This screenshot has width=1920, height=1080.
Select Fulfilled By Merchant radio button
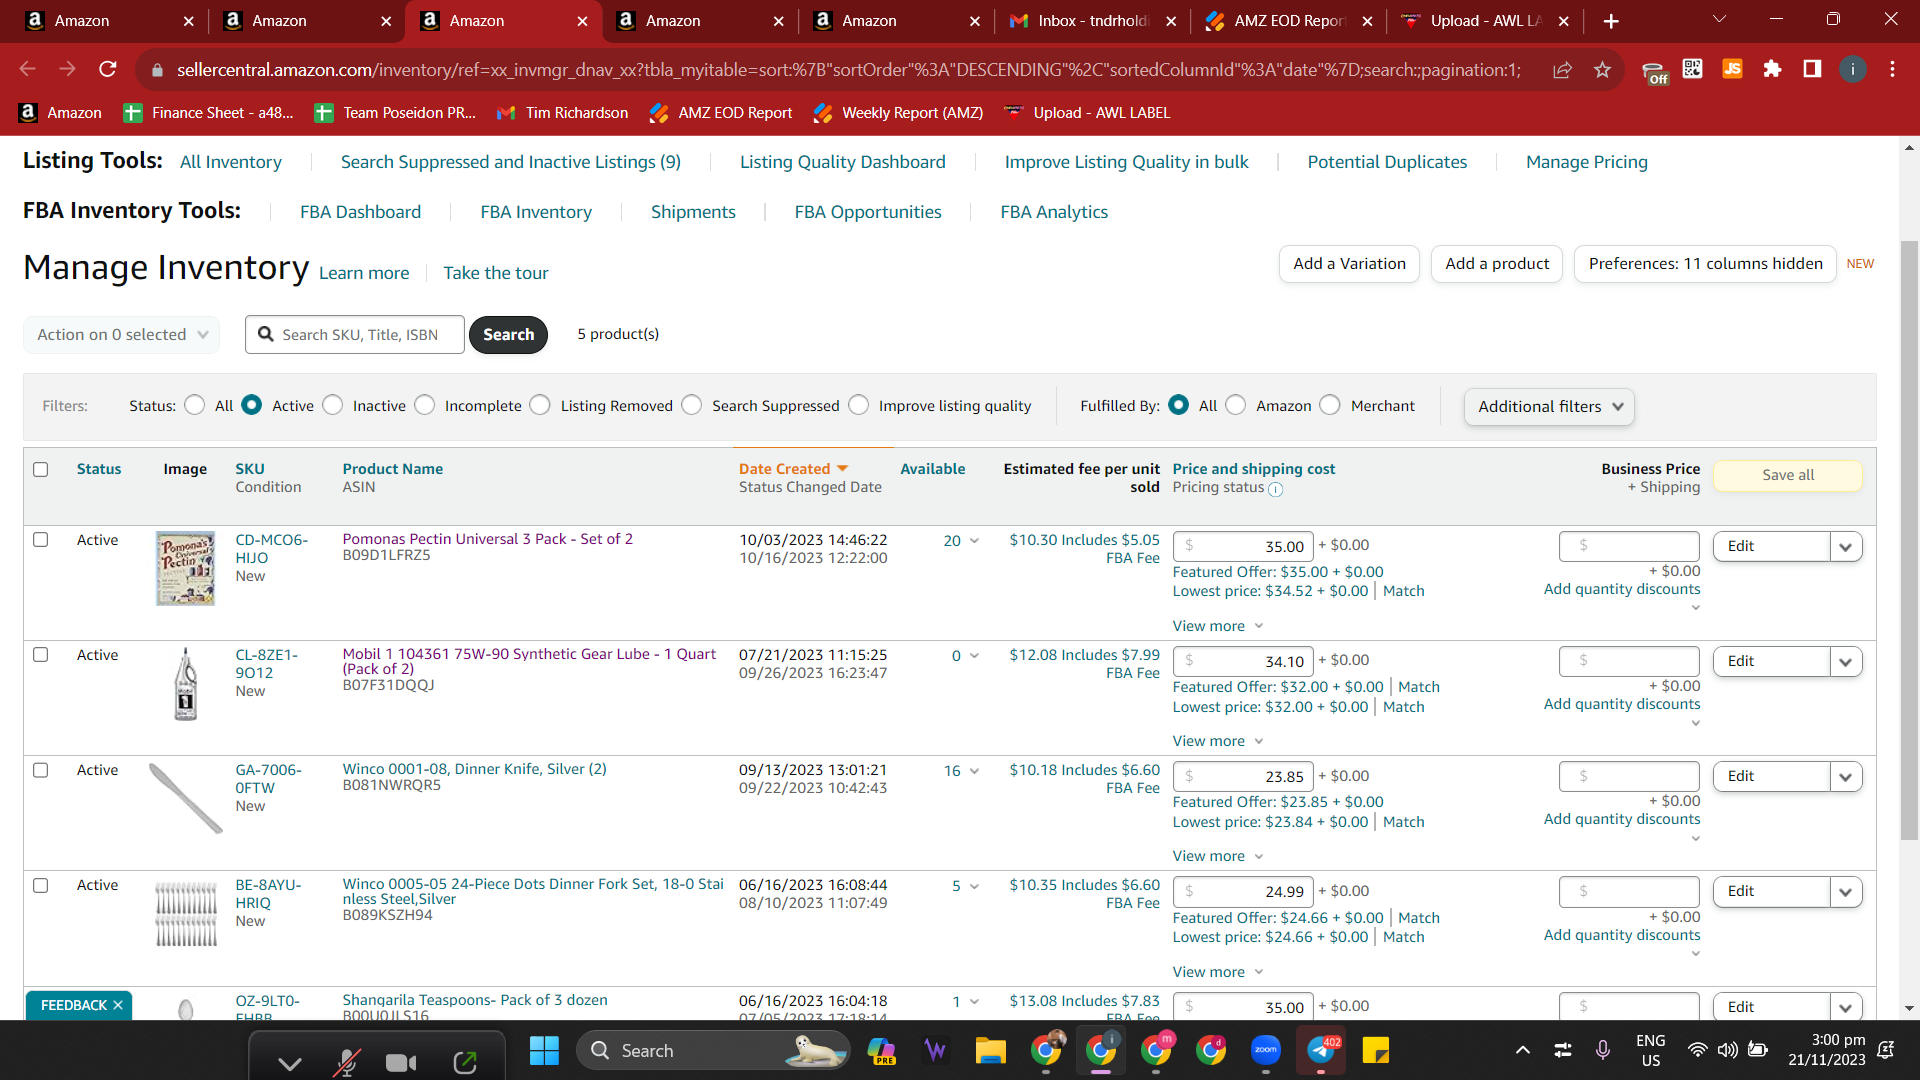[1330, 405]
